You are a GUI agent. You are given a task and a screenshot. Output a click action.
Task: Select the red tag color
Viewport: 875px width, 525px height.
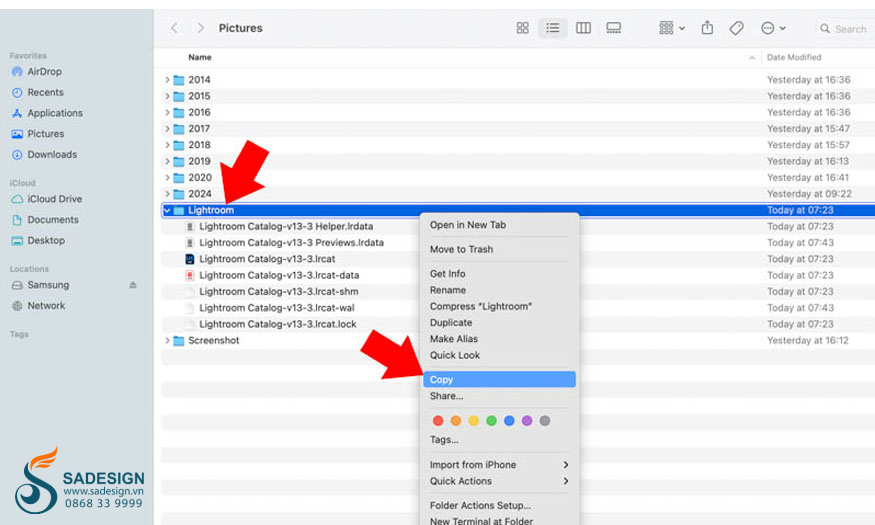click(438, 421)
